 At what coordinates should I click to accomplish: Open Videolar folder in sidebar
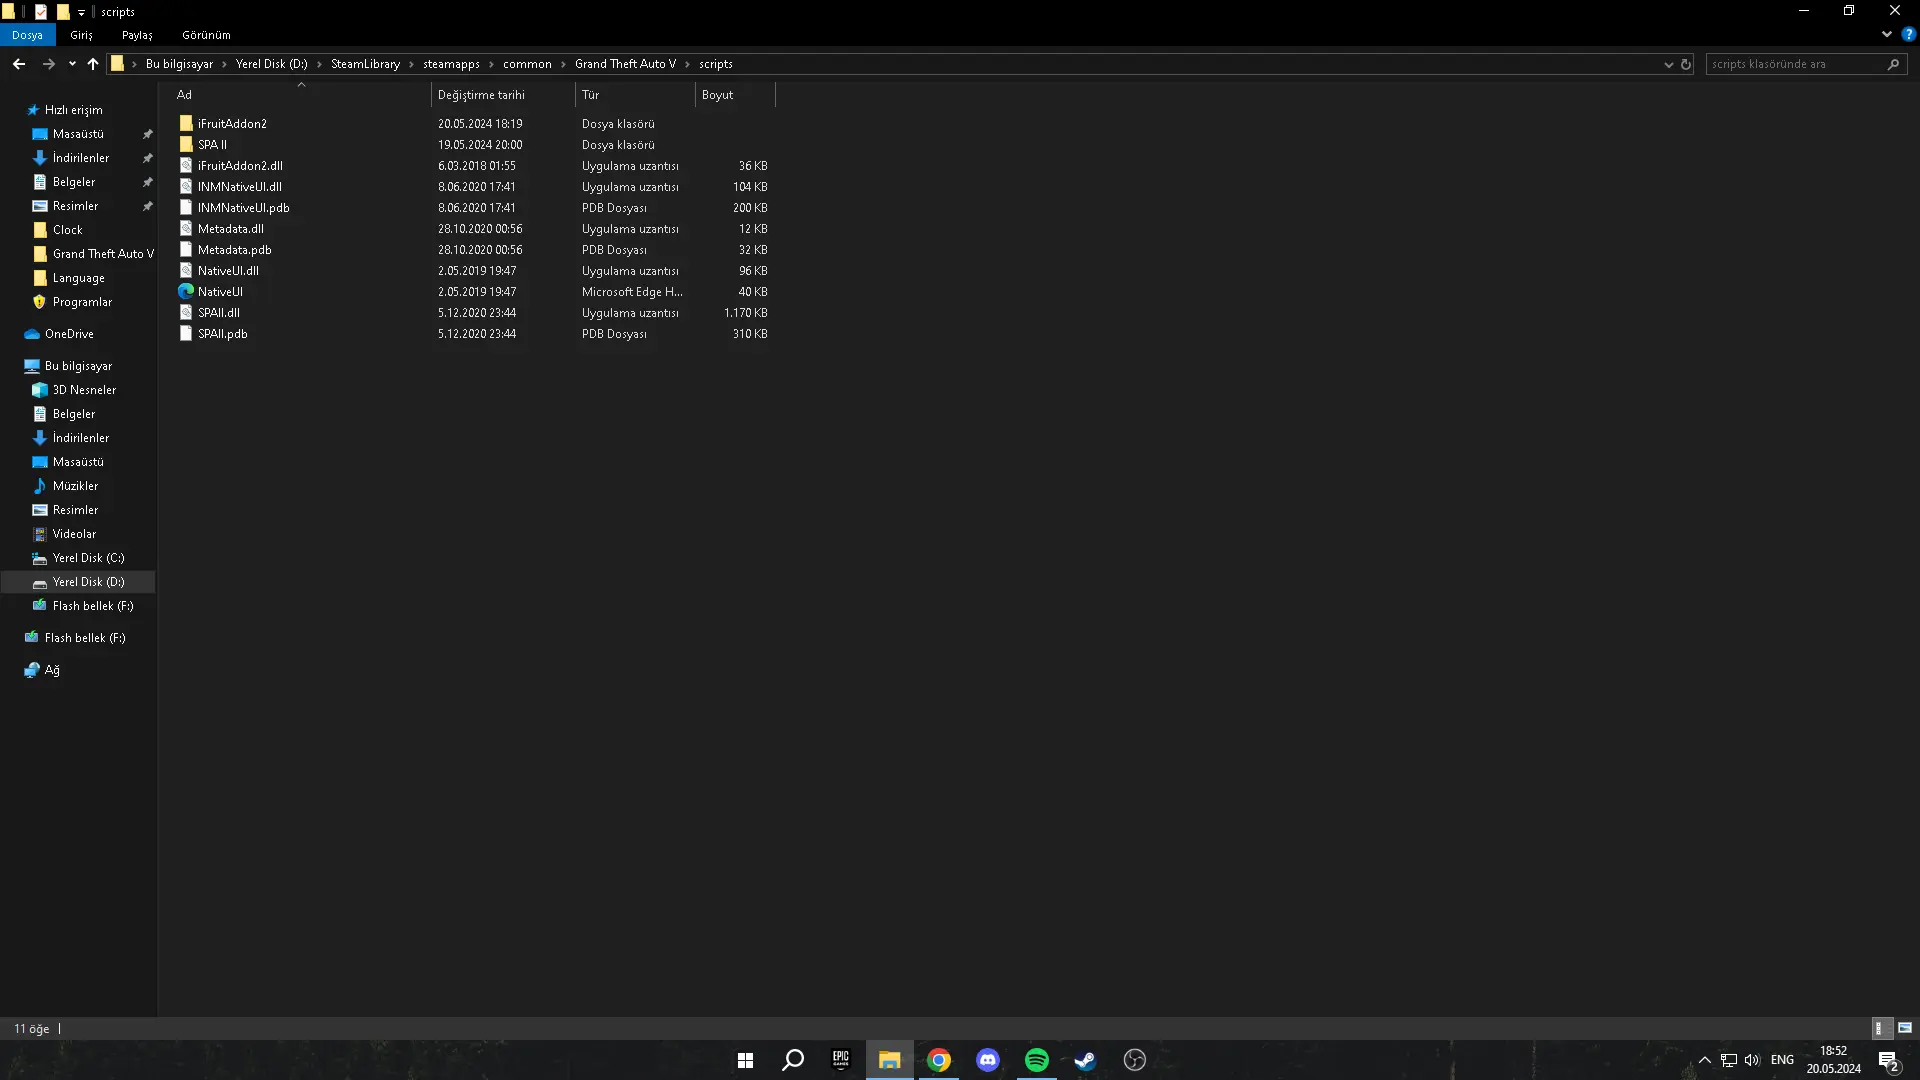click(x=74, y=534)
